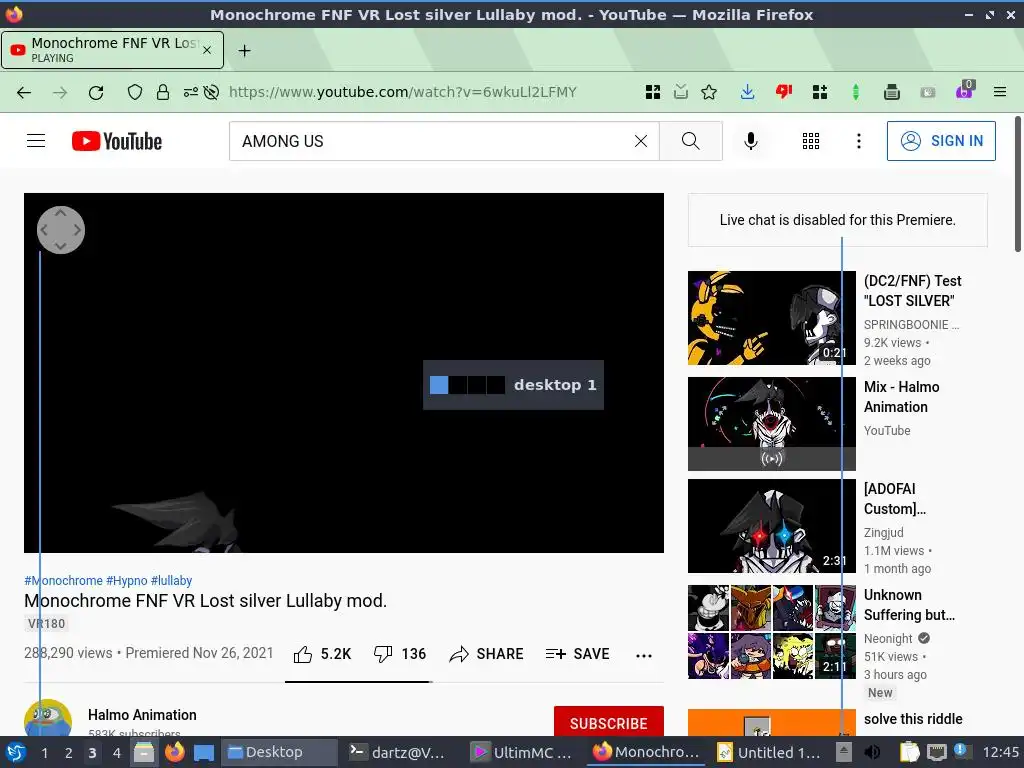Click the SIGN IN button

[x=941, y=141]
